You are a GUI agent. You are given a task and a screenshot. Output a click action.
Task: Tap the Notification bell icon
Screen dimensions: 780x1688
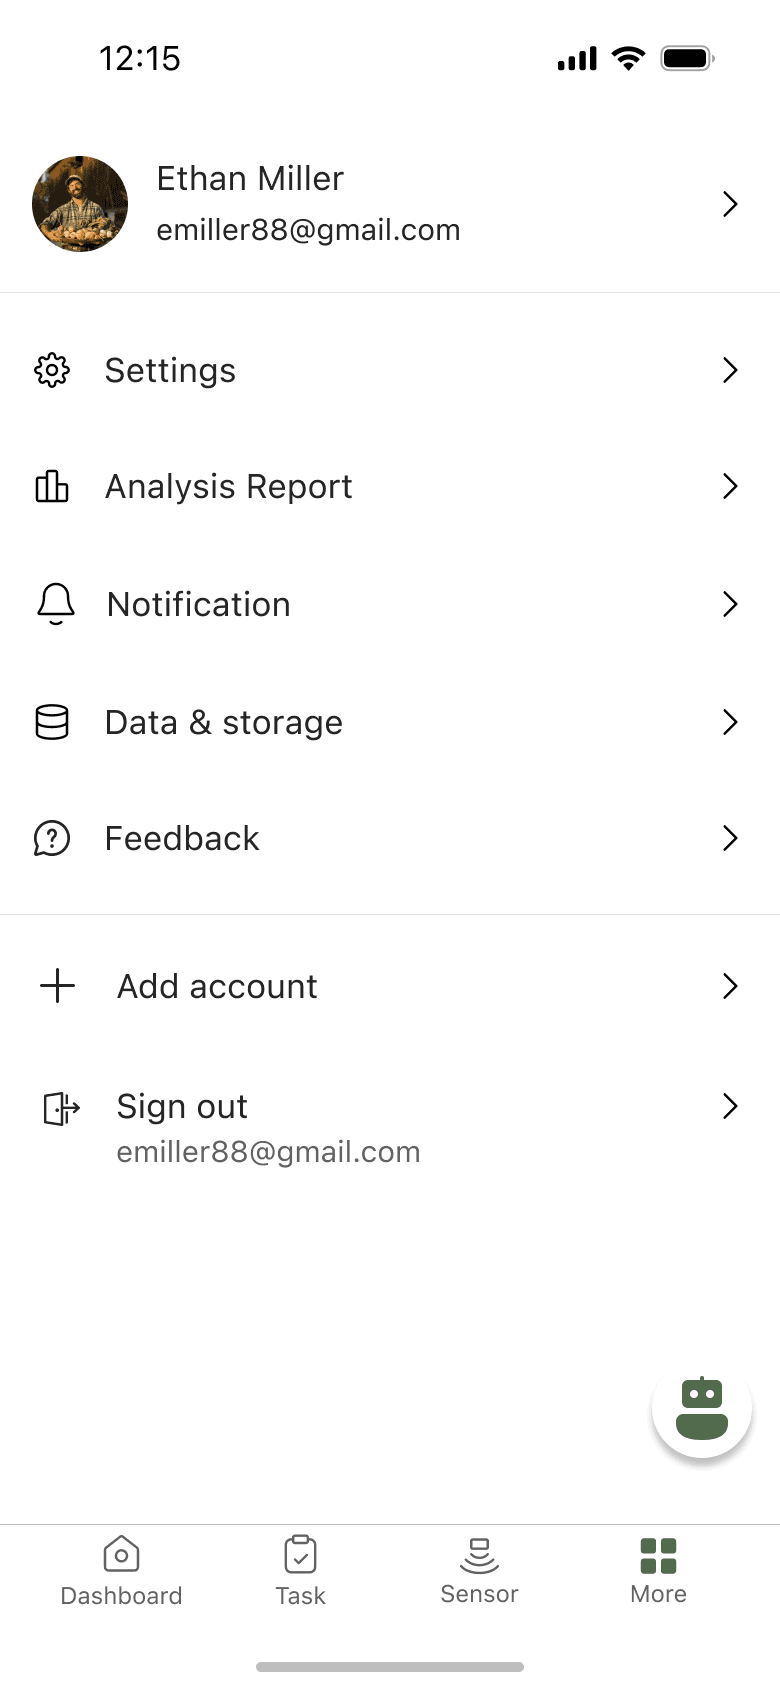coord(56,604)
